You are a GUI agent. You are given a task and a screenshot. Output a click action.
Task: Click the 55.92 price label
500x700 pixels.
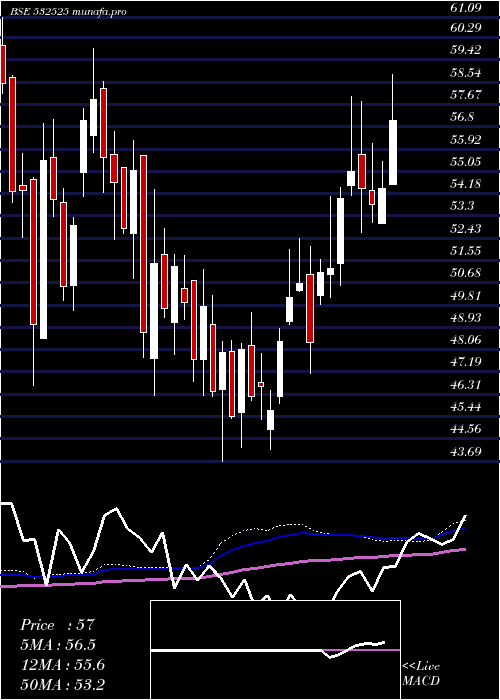(466, 139)
